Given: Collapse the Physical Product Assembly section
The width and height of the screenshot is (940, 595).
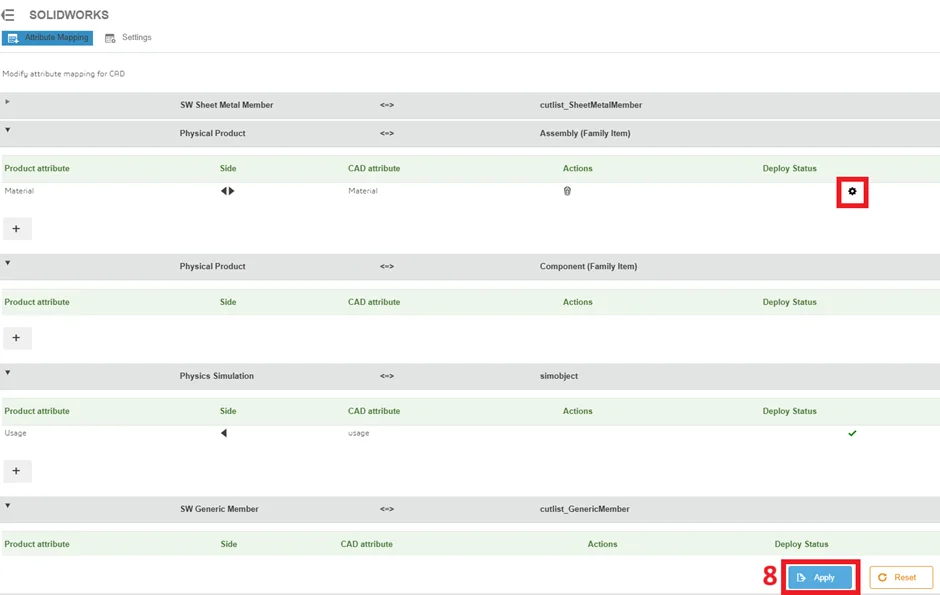Looking at the screenshot, I should (8, 130).
